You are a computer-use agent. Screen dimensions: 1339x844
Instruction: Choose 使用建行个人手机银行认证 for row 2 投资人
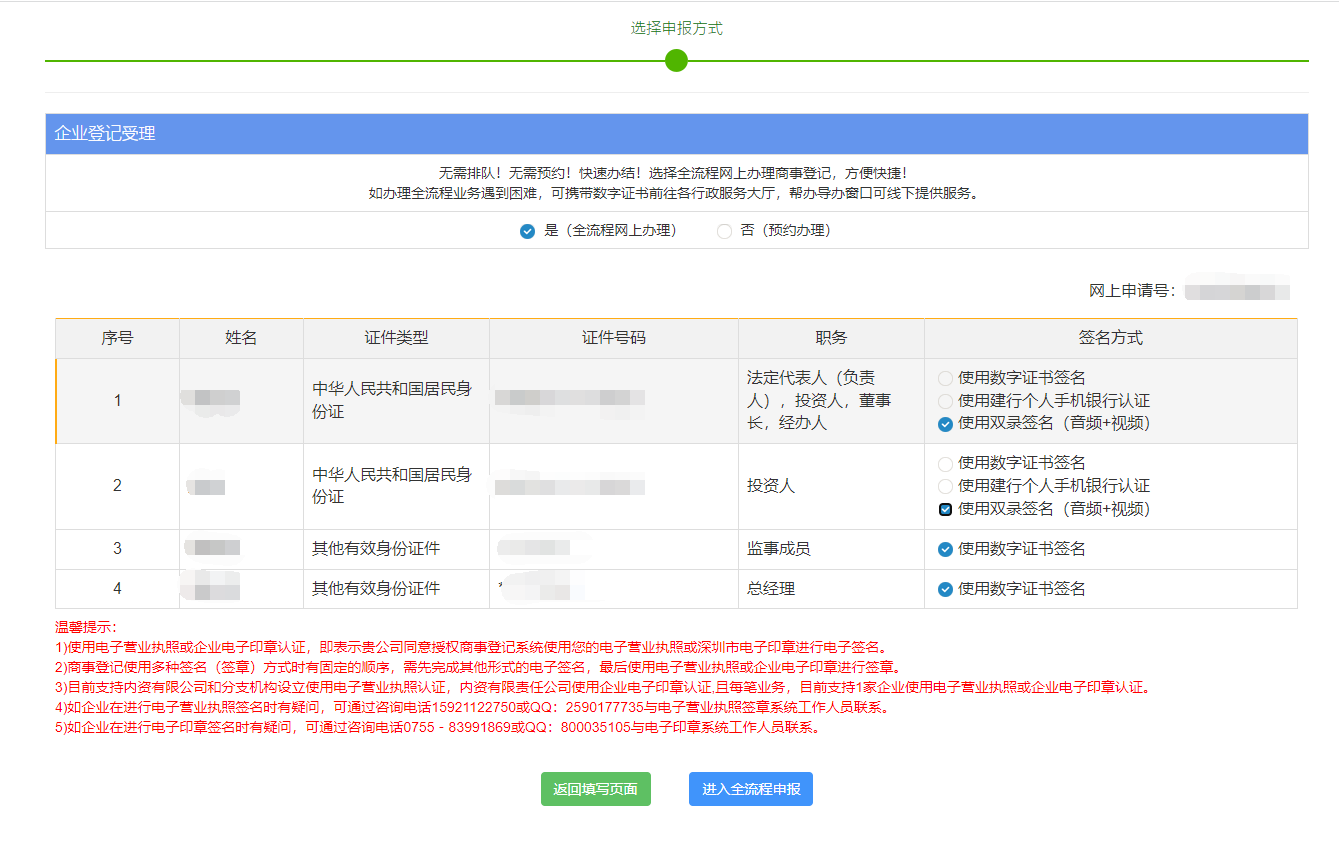click(x=945, y=486)
